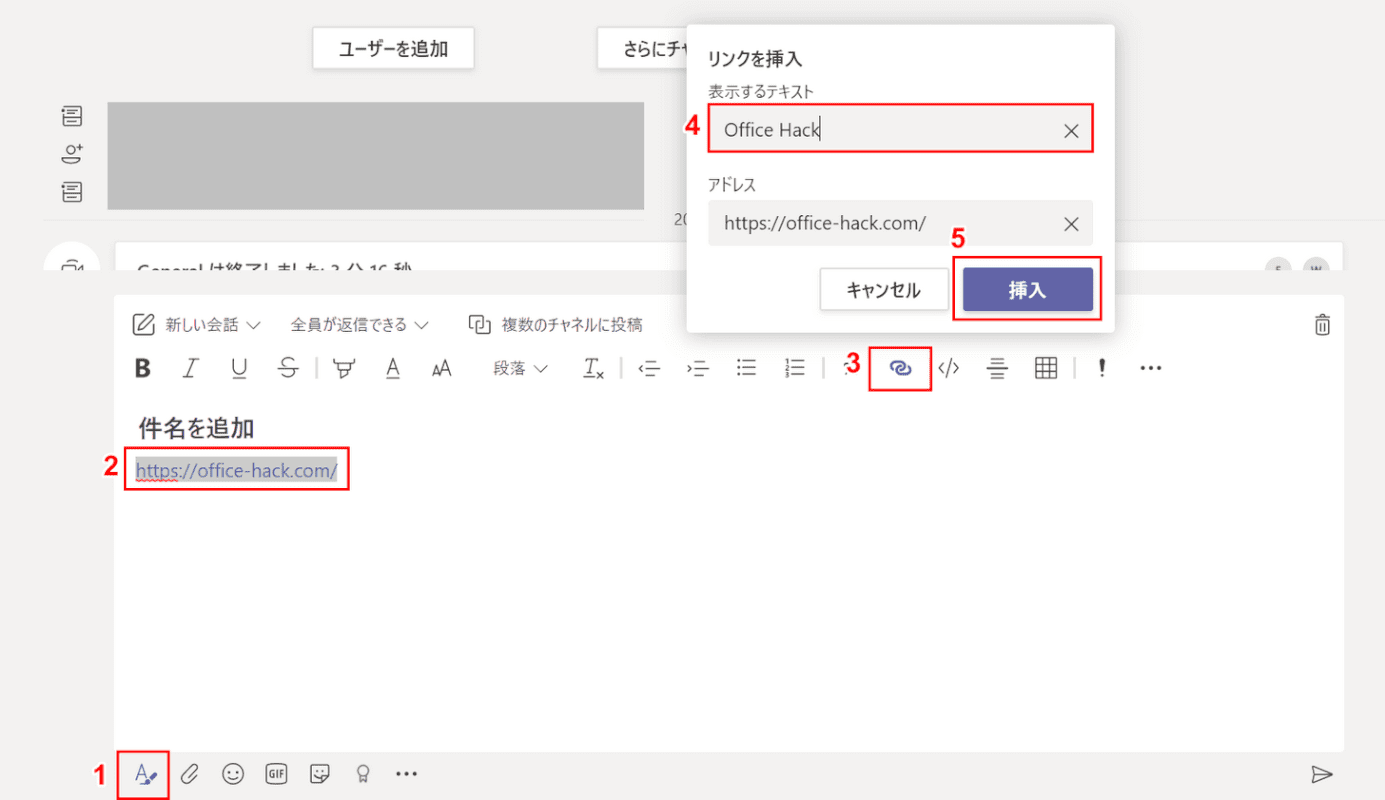Expand the 新しい会話 post type dropdown
1385x800 pixels.
pos(197,324)
